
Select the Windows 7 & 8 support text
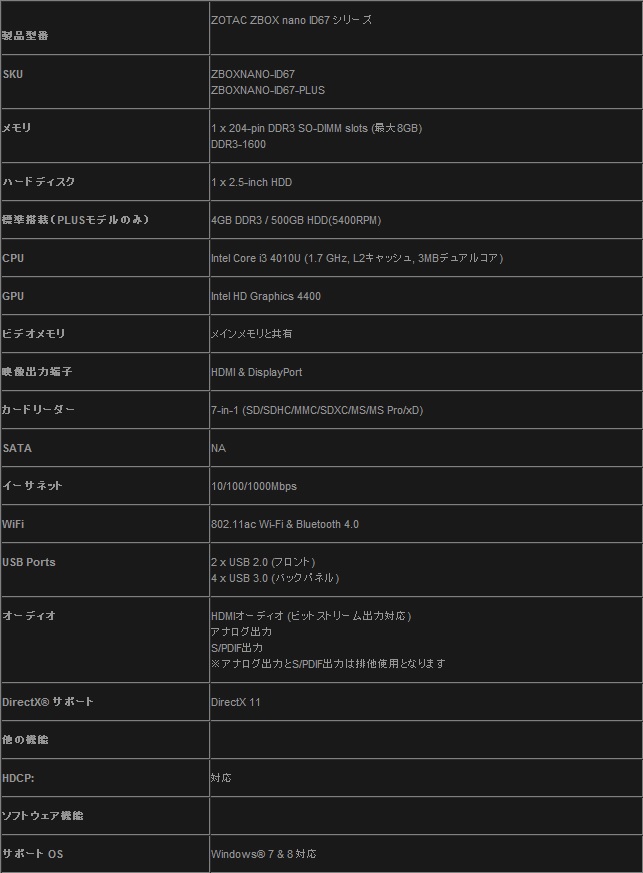point(263,854)
